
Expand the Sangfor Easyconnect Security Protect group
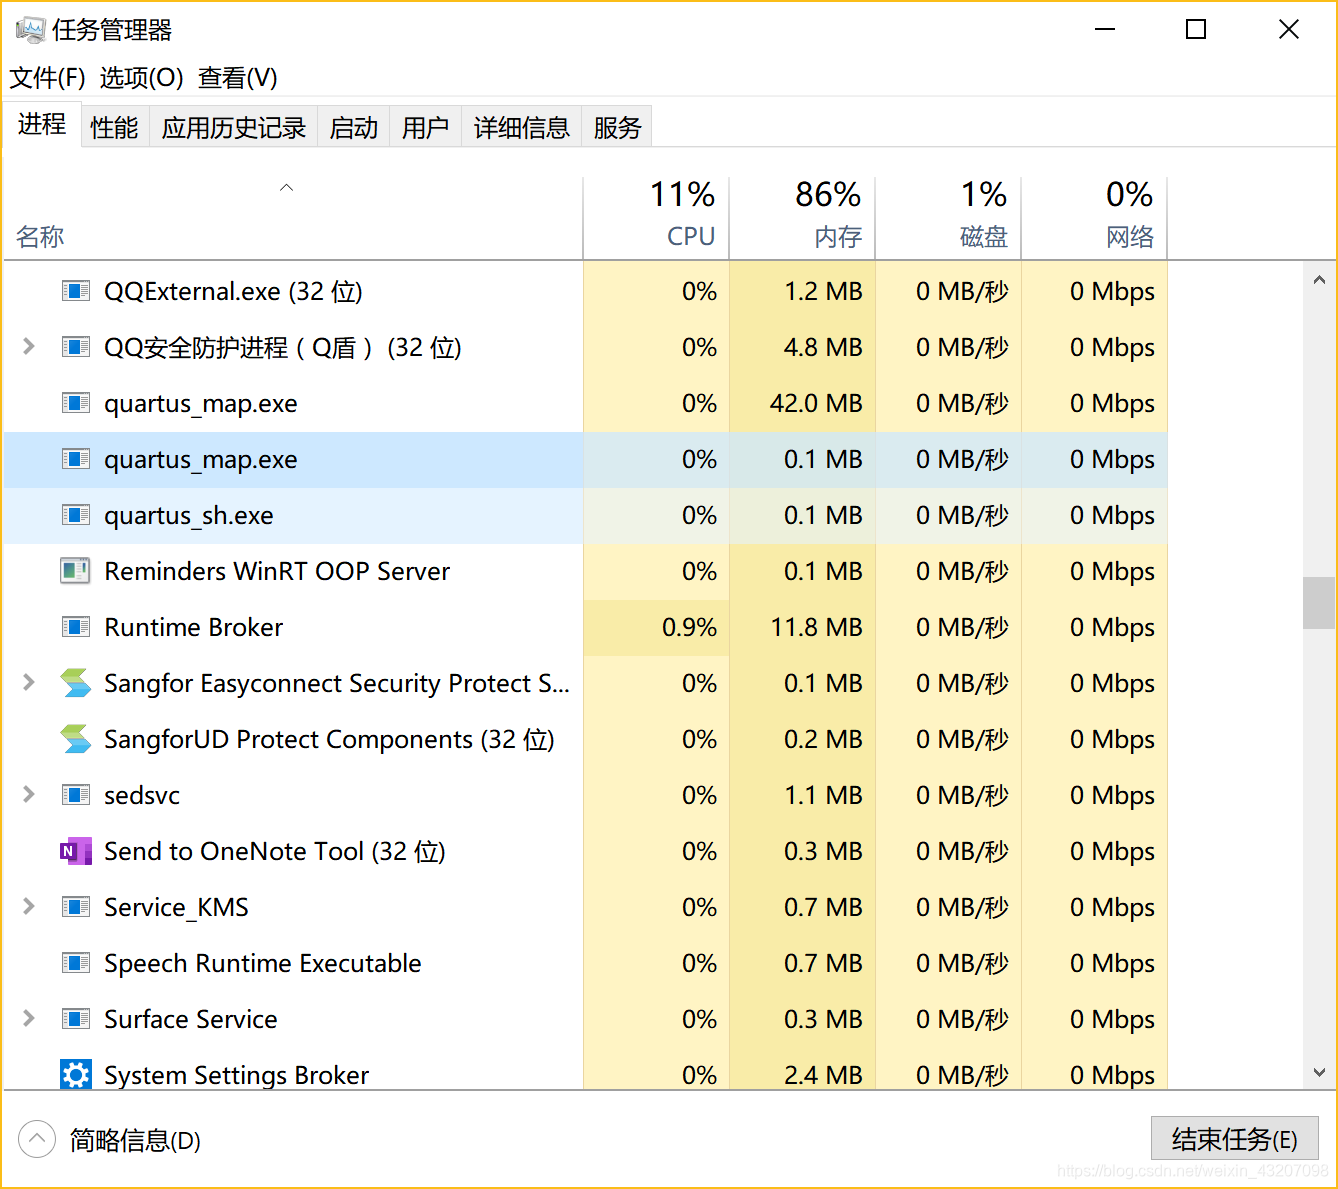[29, 682]
